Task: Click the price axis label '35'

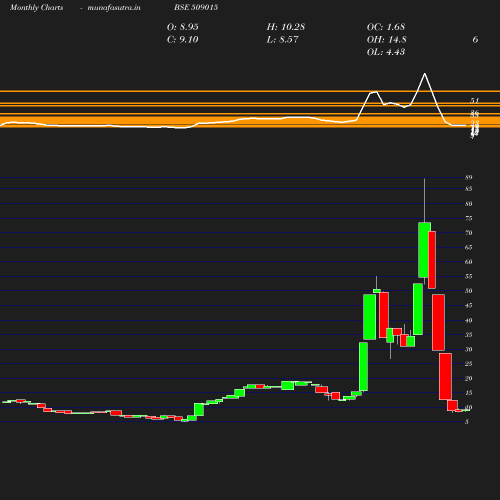Action: (469, 335)
